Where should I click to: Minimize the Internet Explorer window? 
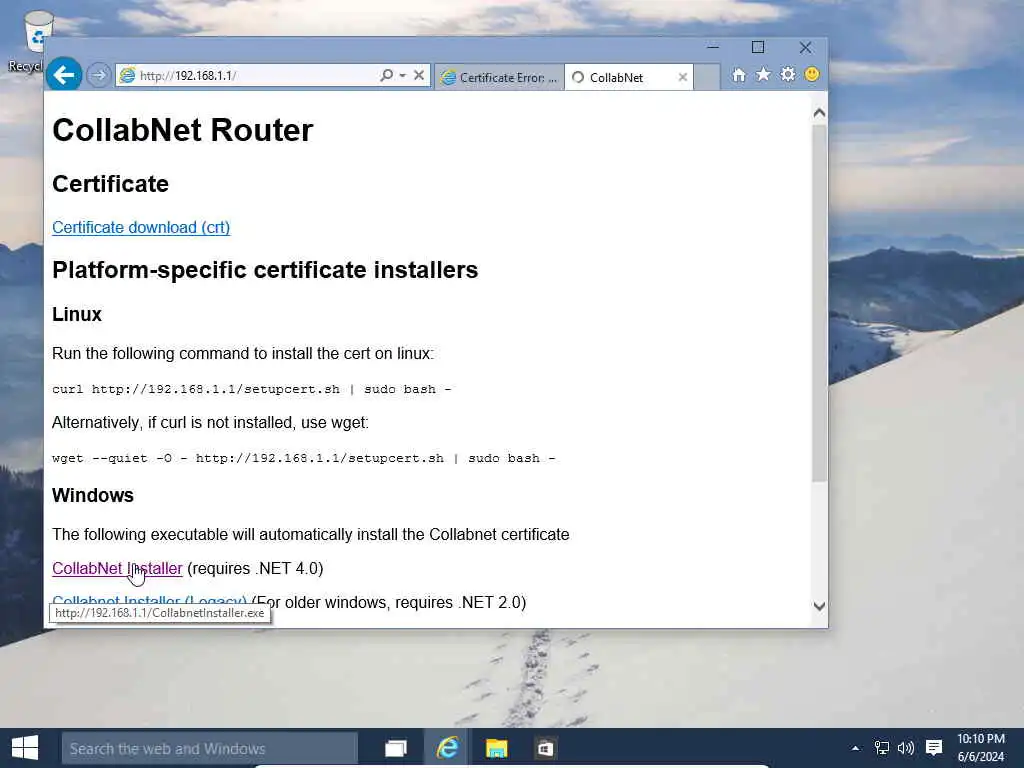[x=713, y=47]
